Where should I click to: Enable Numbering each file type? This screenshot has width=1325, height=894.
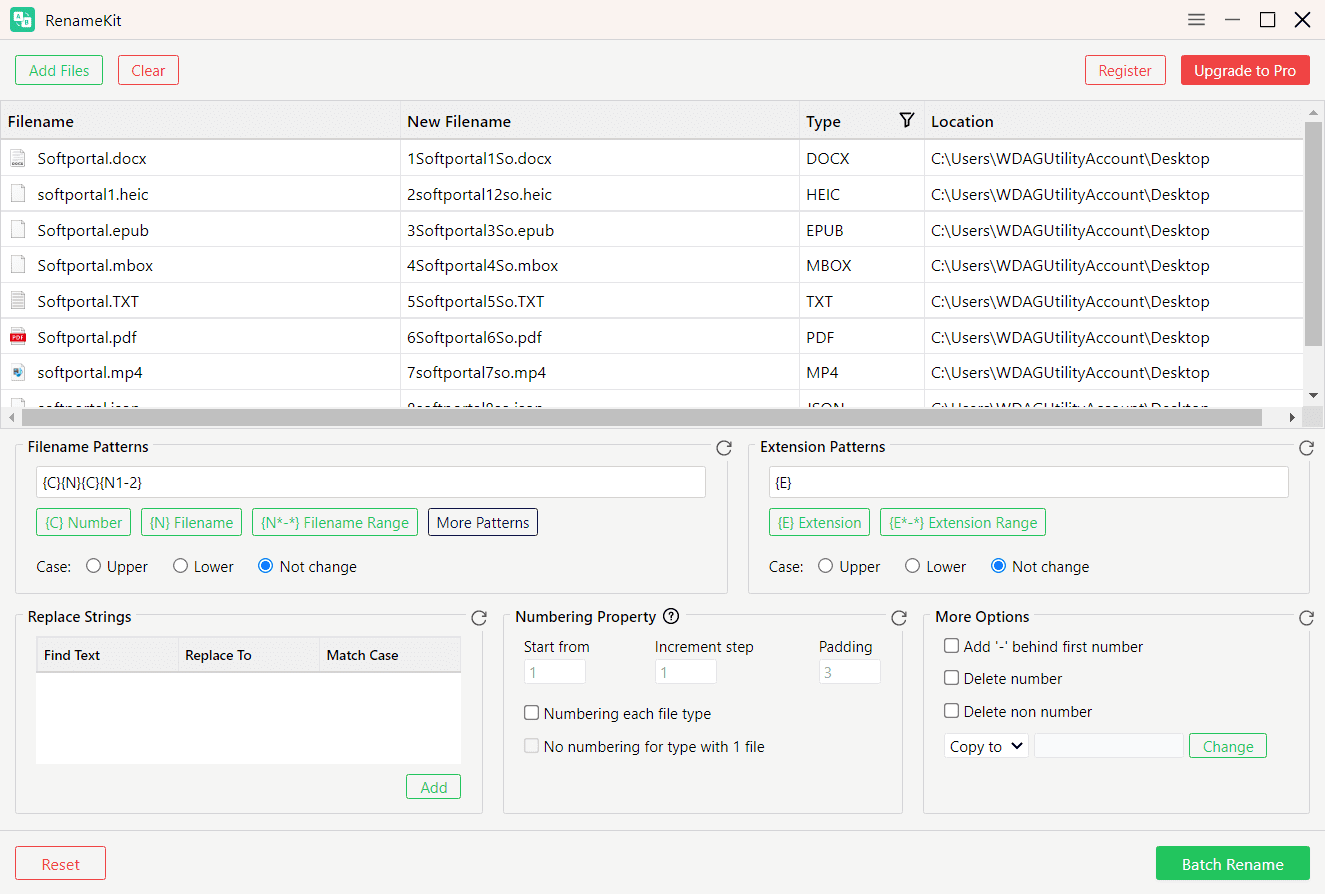pos(532,714)
